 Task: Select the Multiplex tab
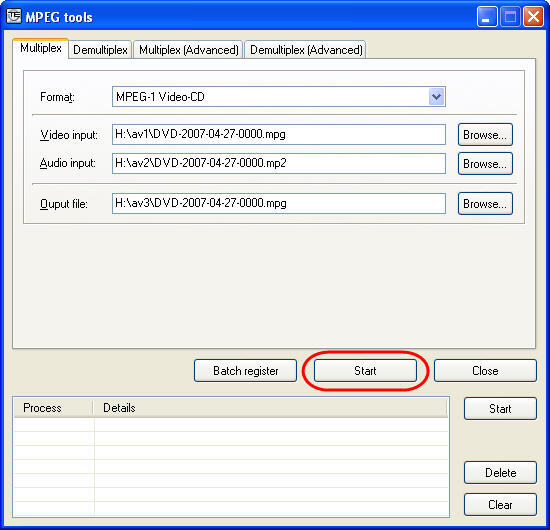pyautogui.click(x=40, y=48)
